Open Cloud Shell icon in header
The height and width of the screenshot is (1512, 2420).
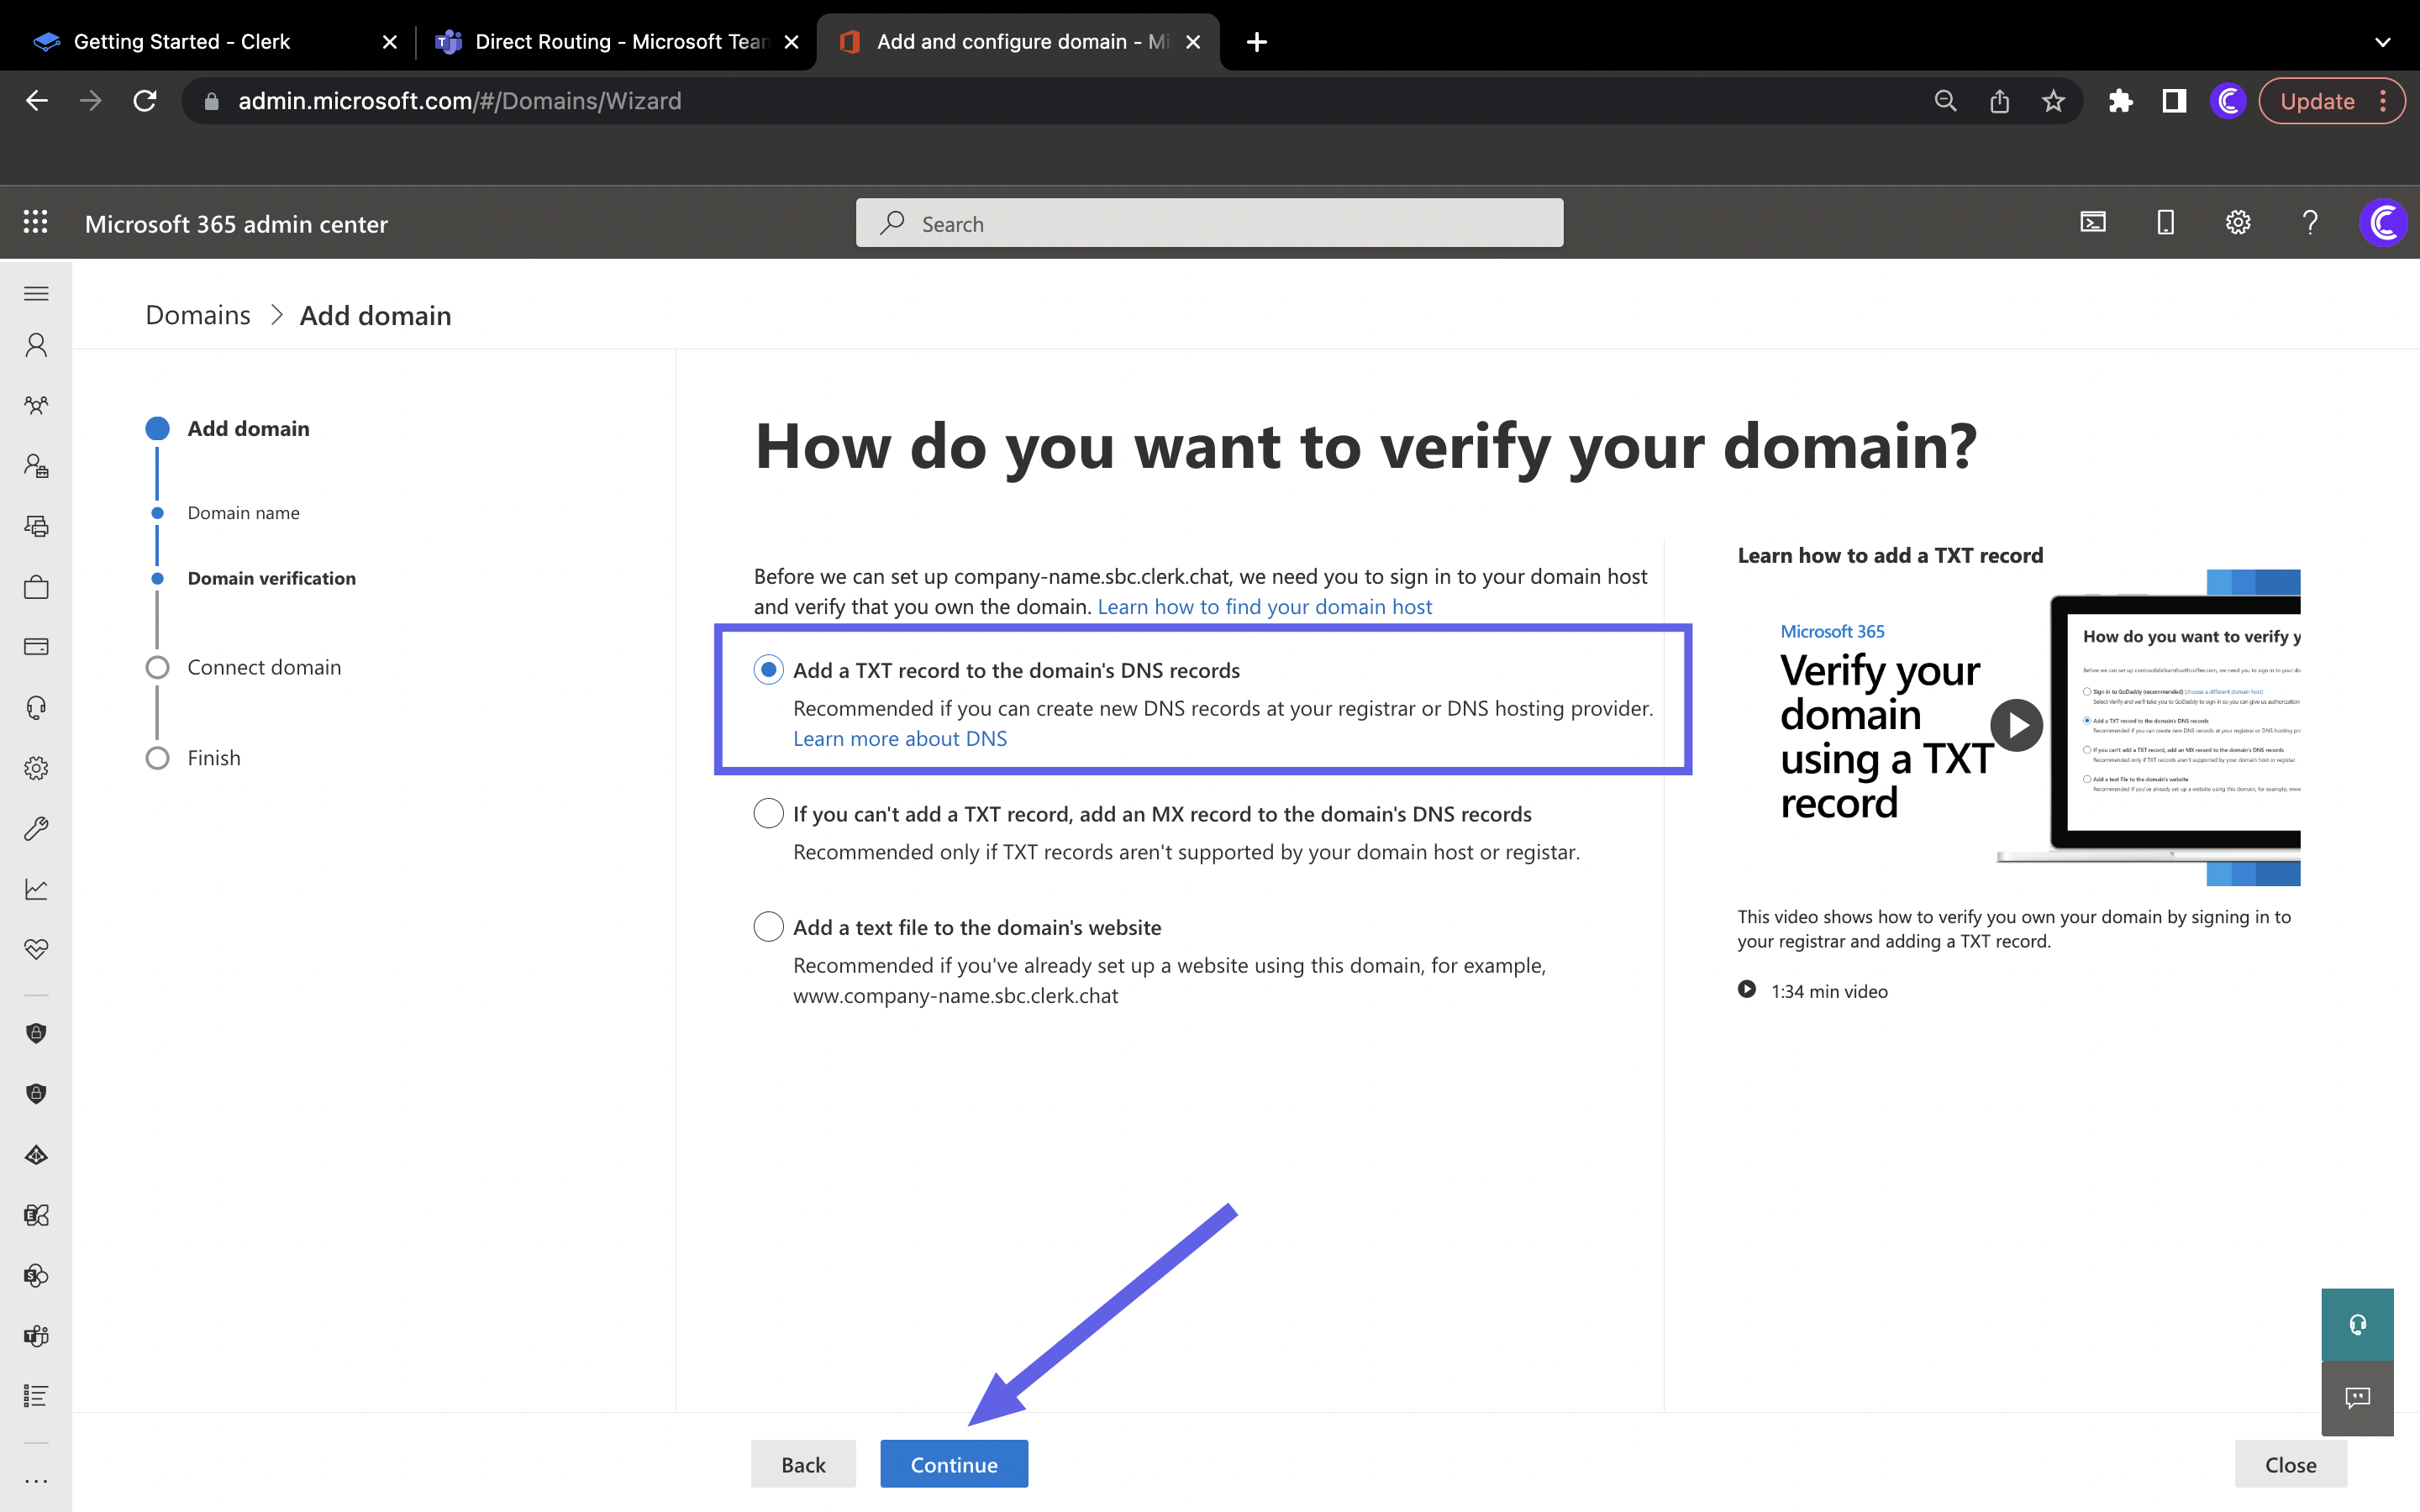(x=2093, y=222)
